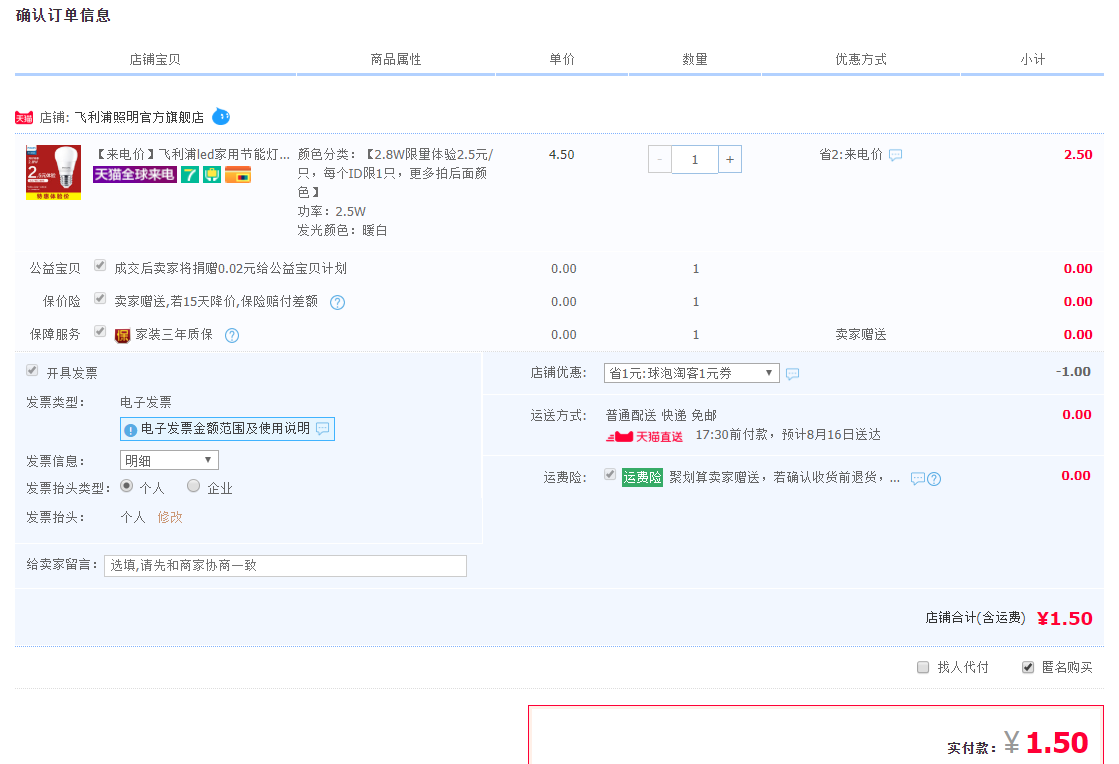
Task: Click the Tmall logo icon beside 店铺
Action: point(24,118)
